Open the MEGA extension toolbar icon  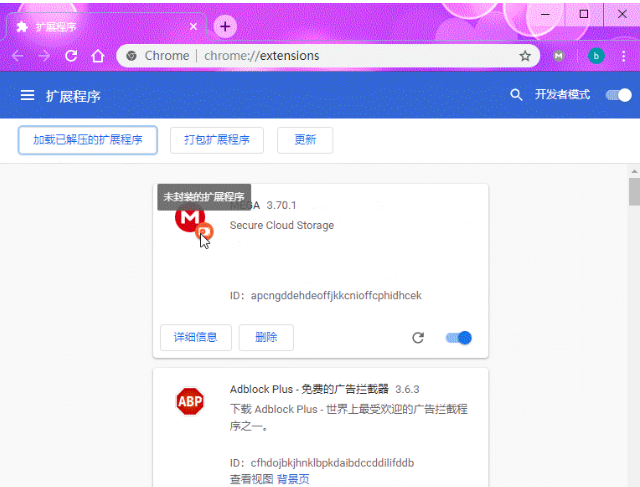point(559,56)
